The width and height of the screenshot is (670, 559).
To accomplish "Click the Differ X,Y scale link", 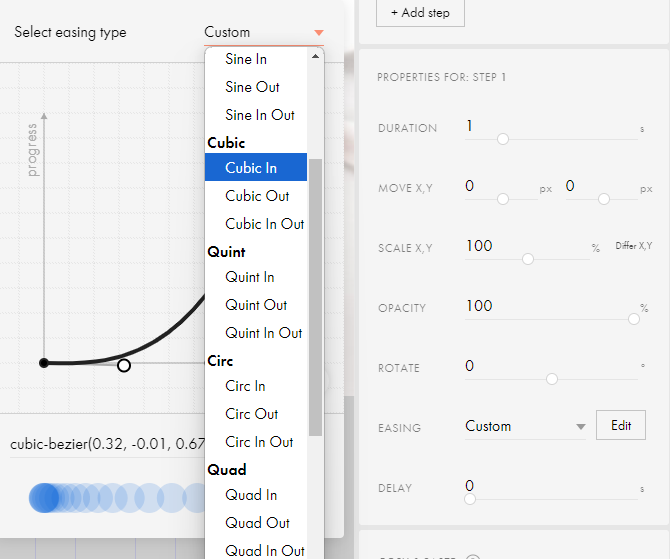I will tap(633, 246).
